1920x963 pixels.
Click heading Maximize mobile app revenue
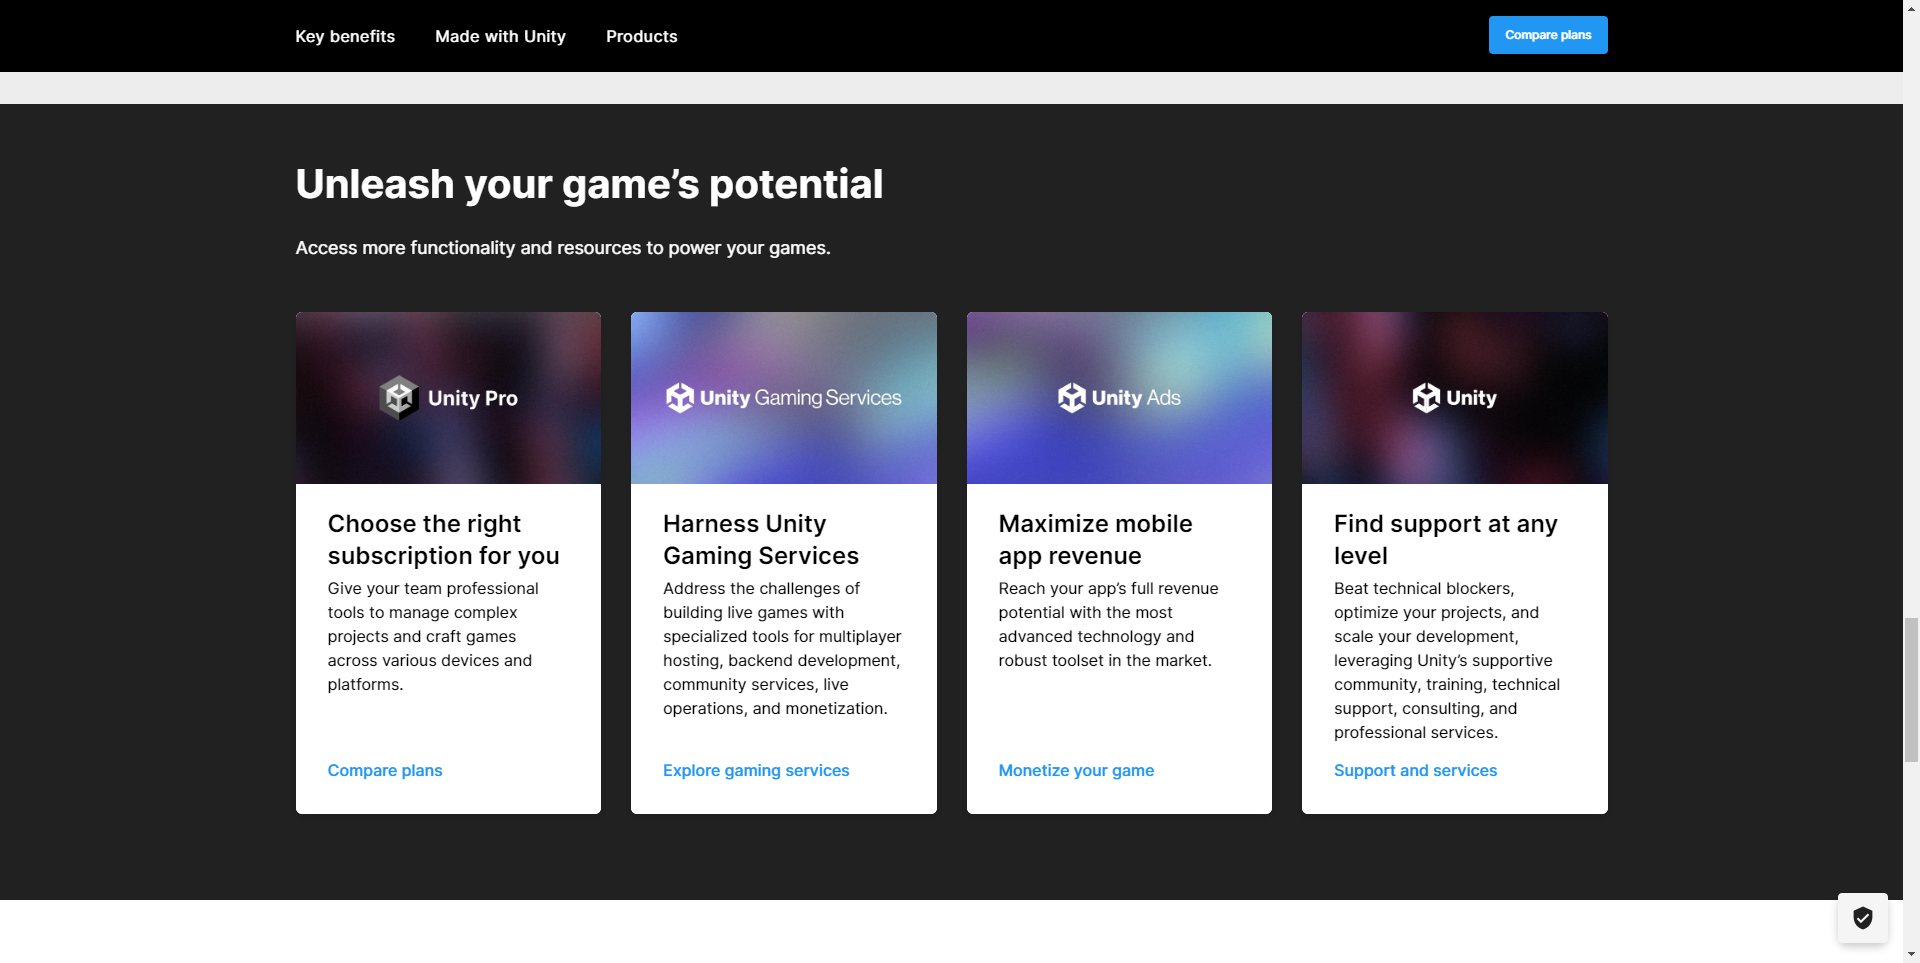(x=1095, y=539)
